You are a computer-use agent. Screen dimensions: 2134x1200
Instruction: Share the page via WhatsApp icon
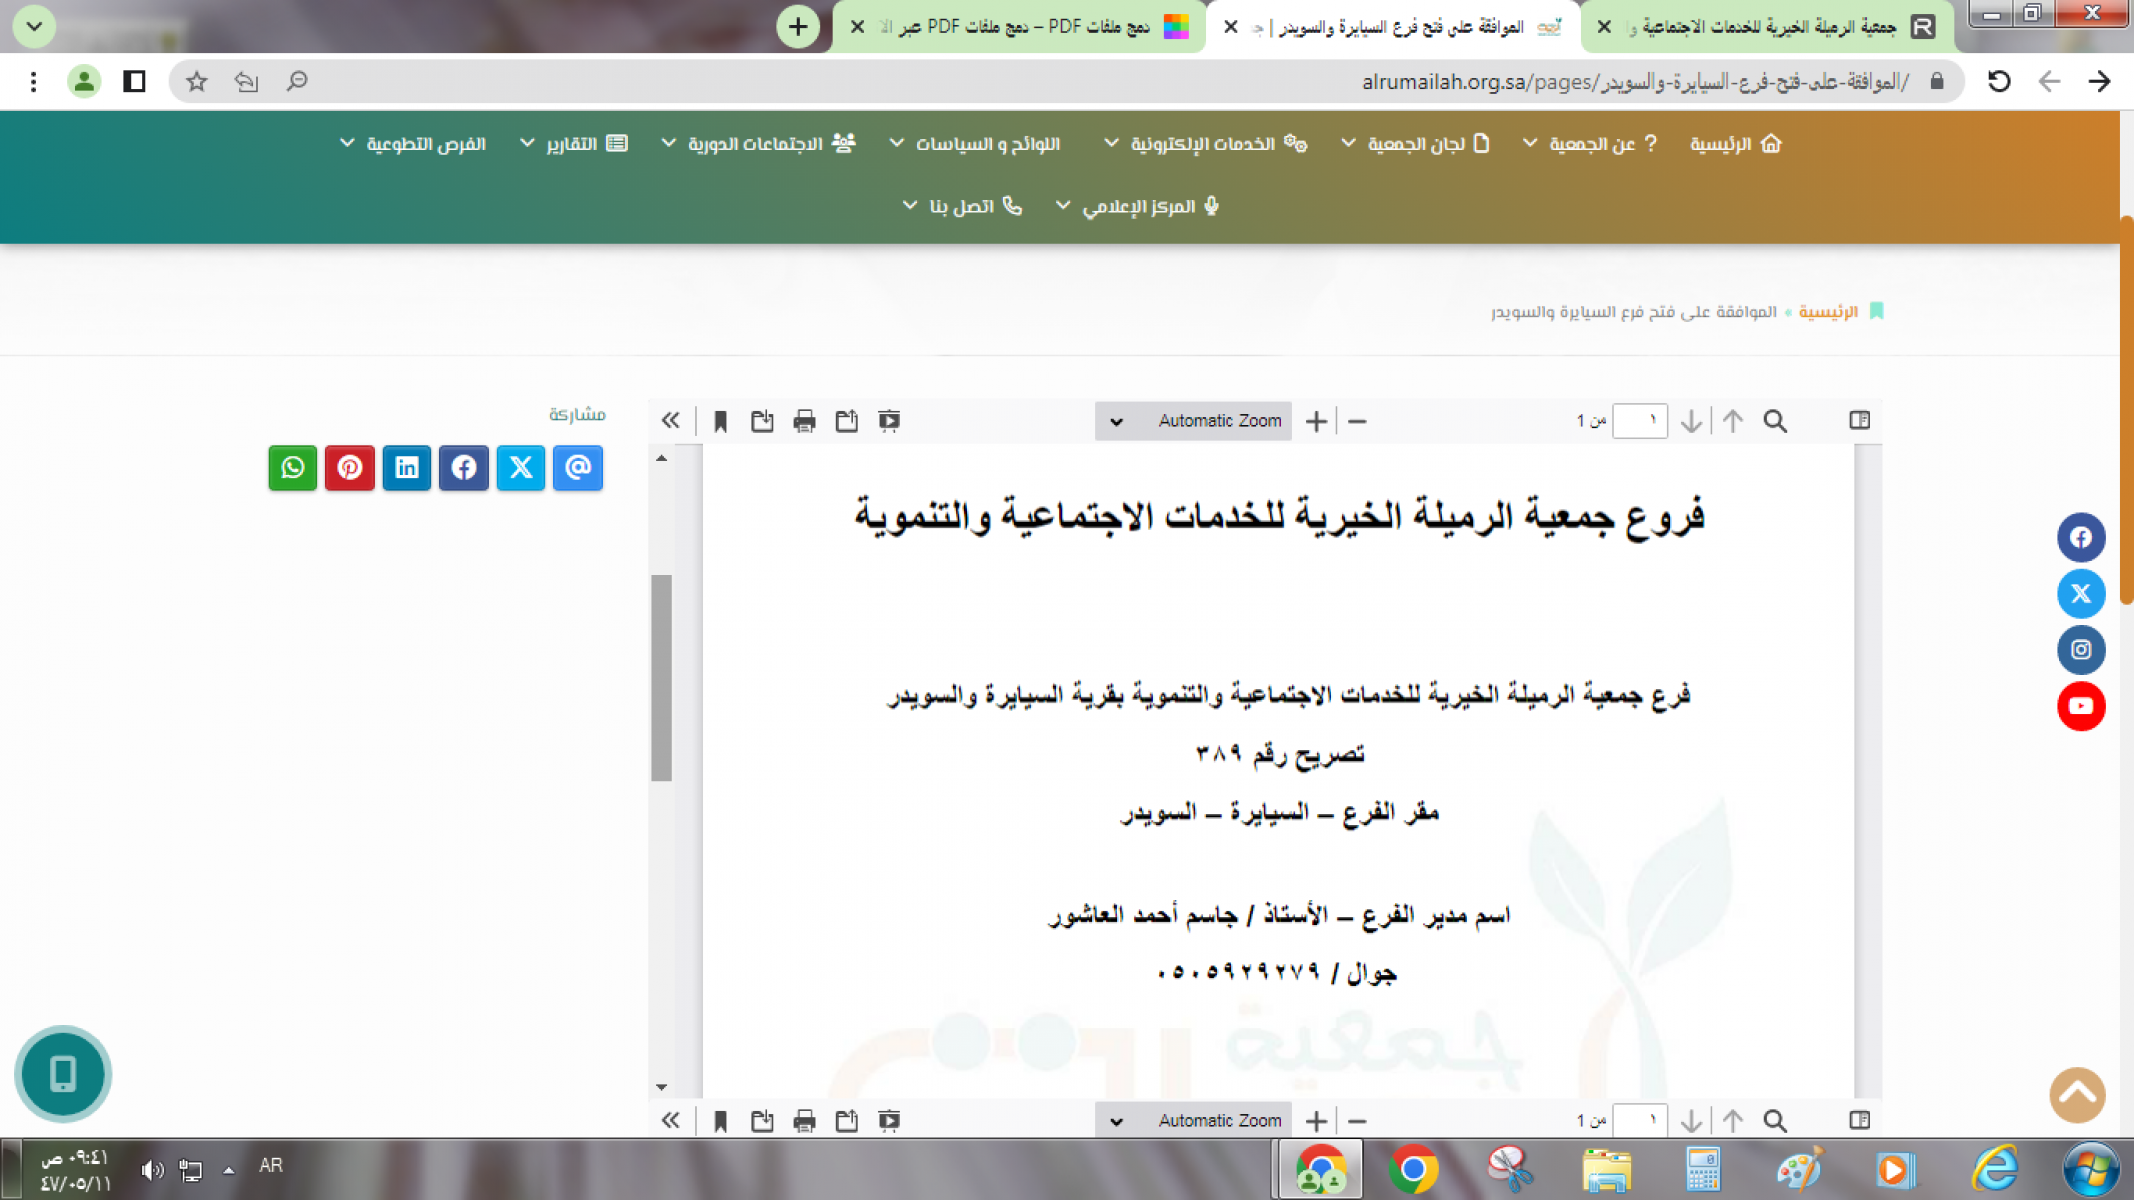[x=292, y=468]
